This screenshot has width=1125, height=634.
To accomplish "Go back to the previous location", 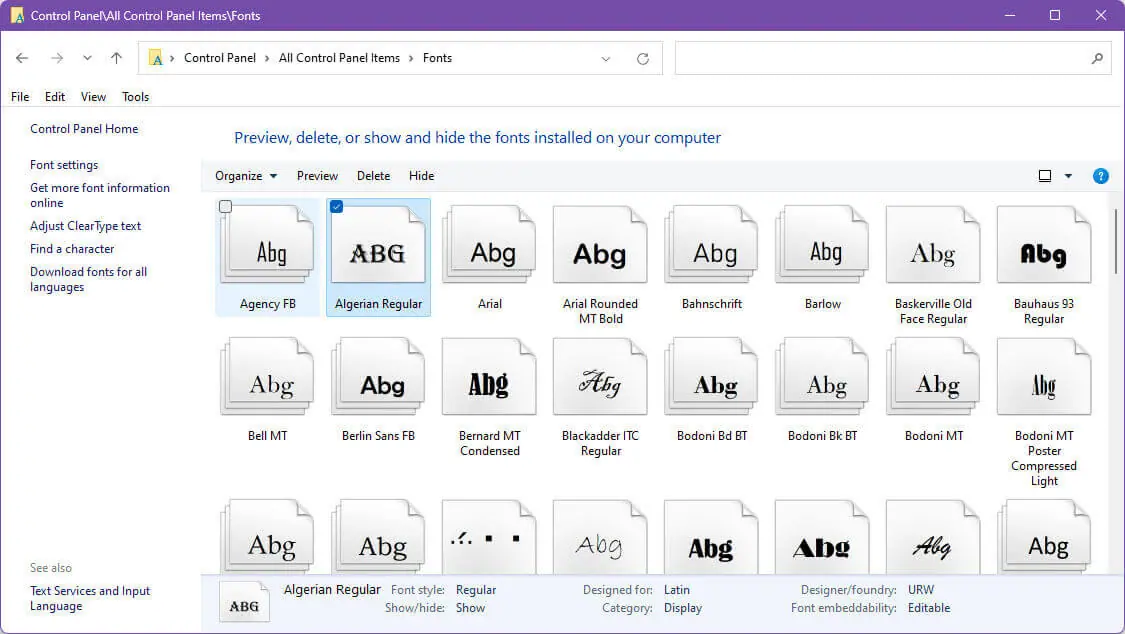I will (x=22, y=58).
